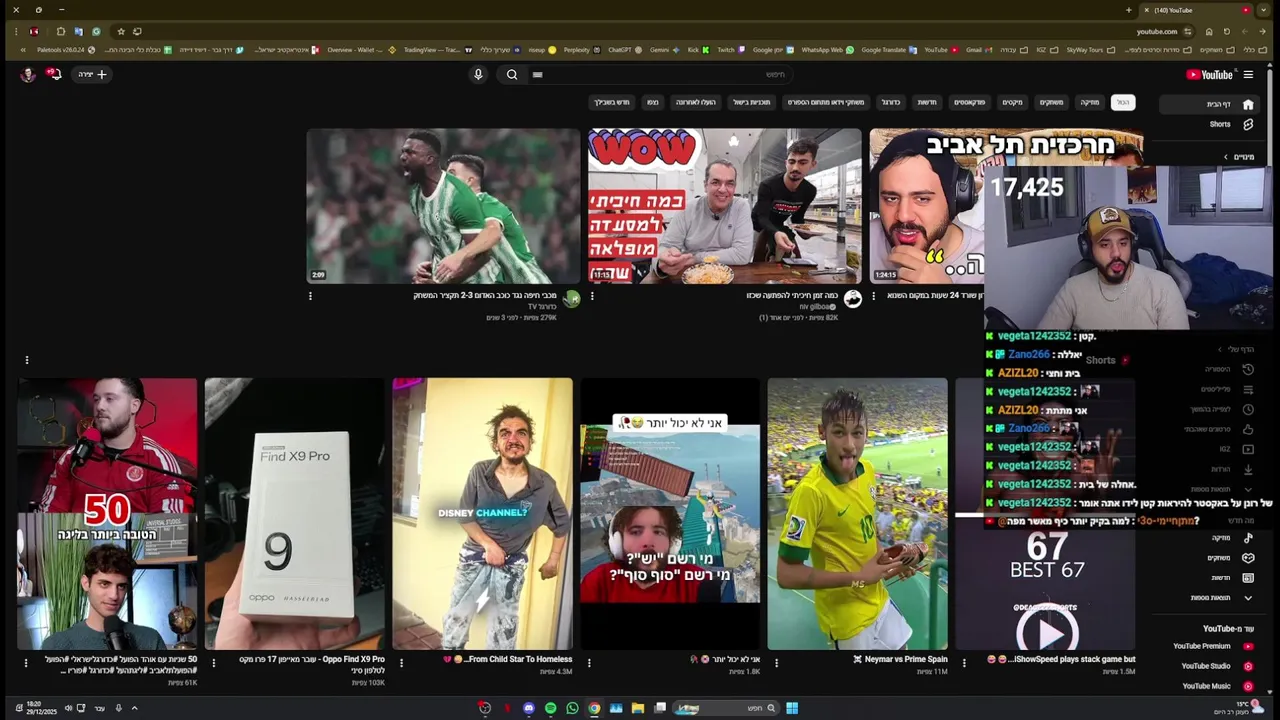
Task: Open the Maccabi Haifa football highlights thumbnail
Action: 443,206
